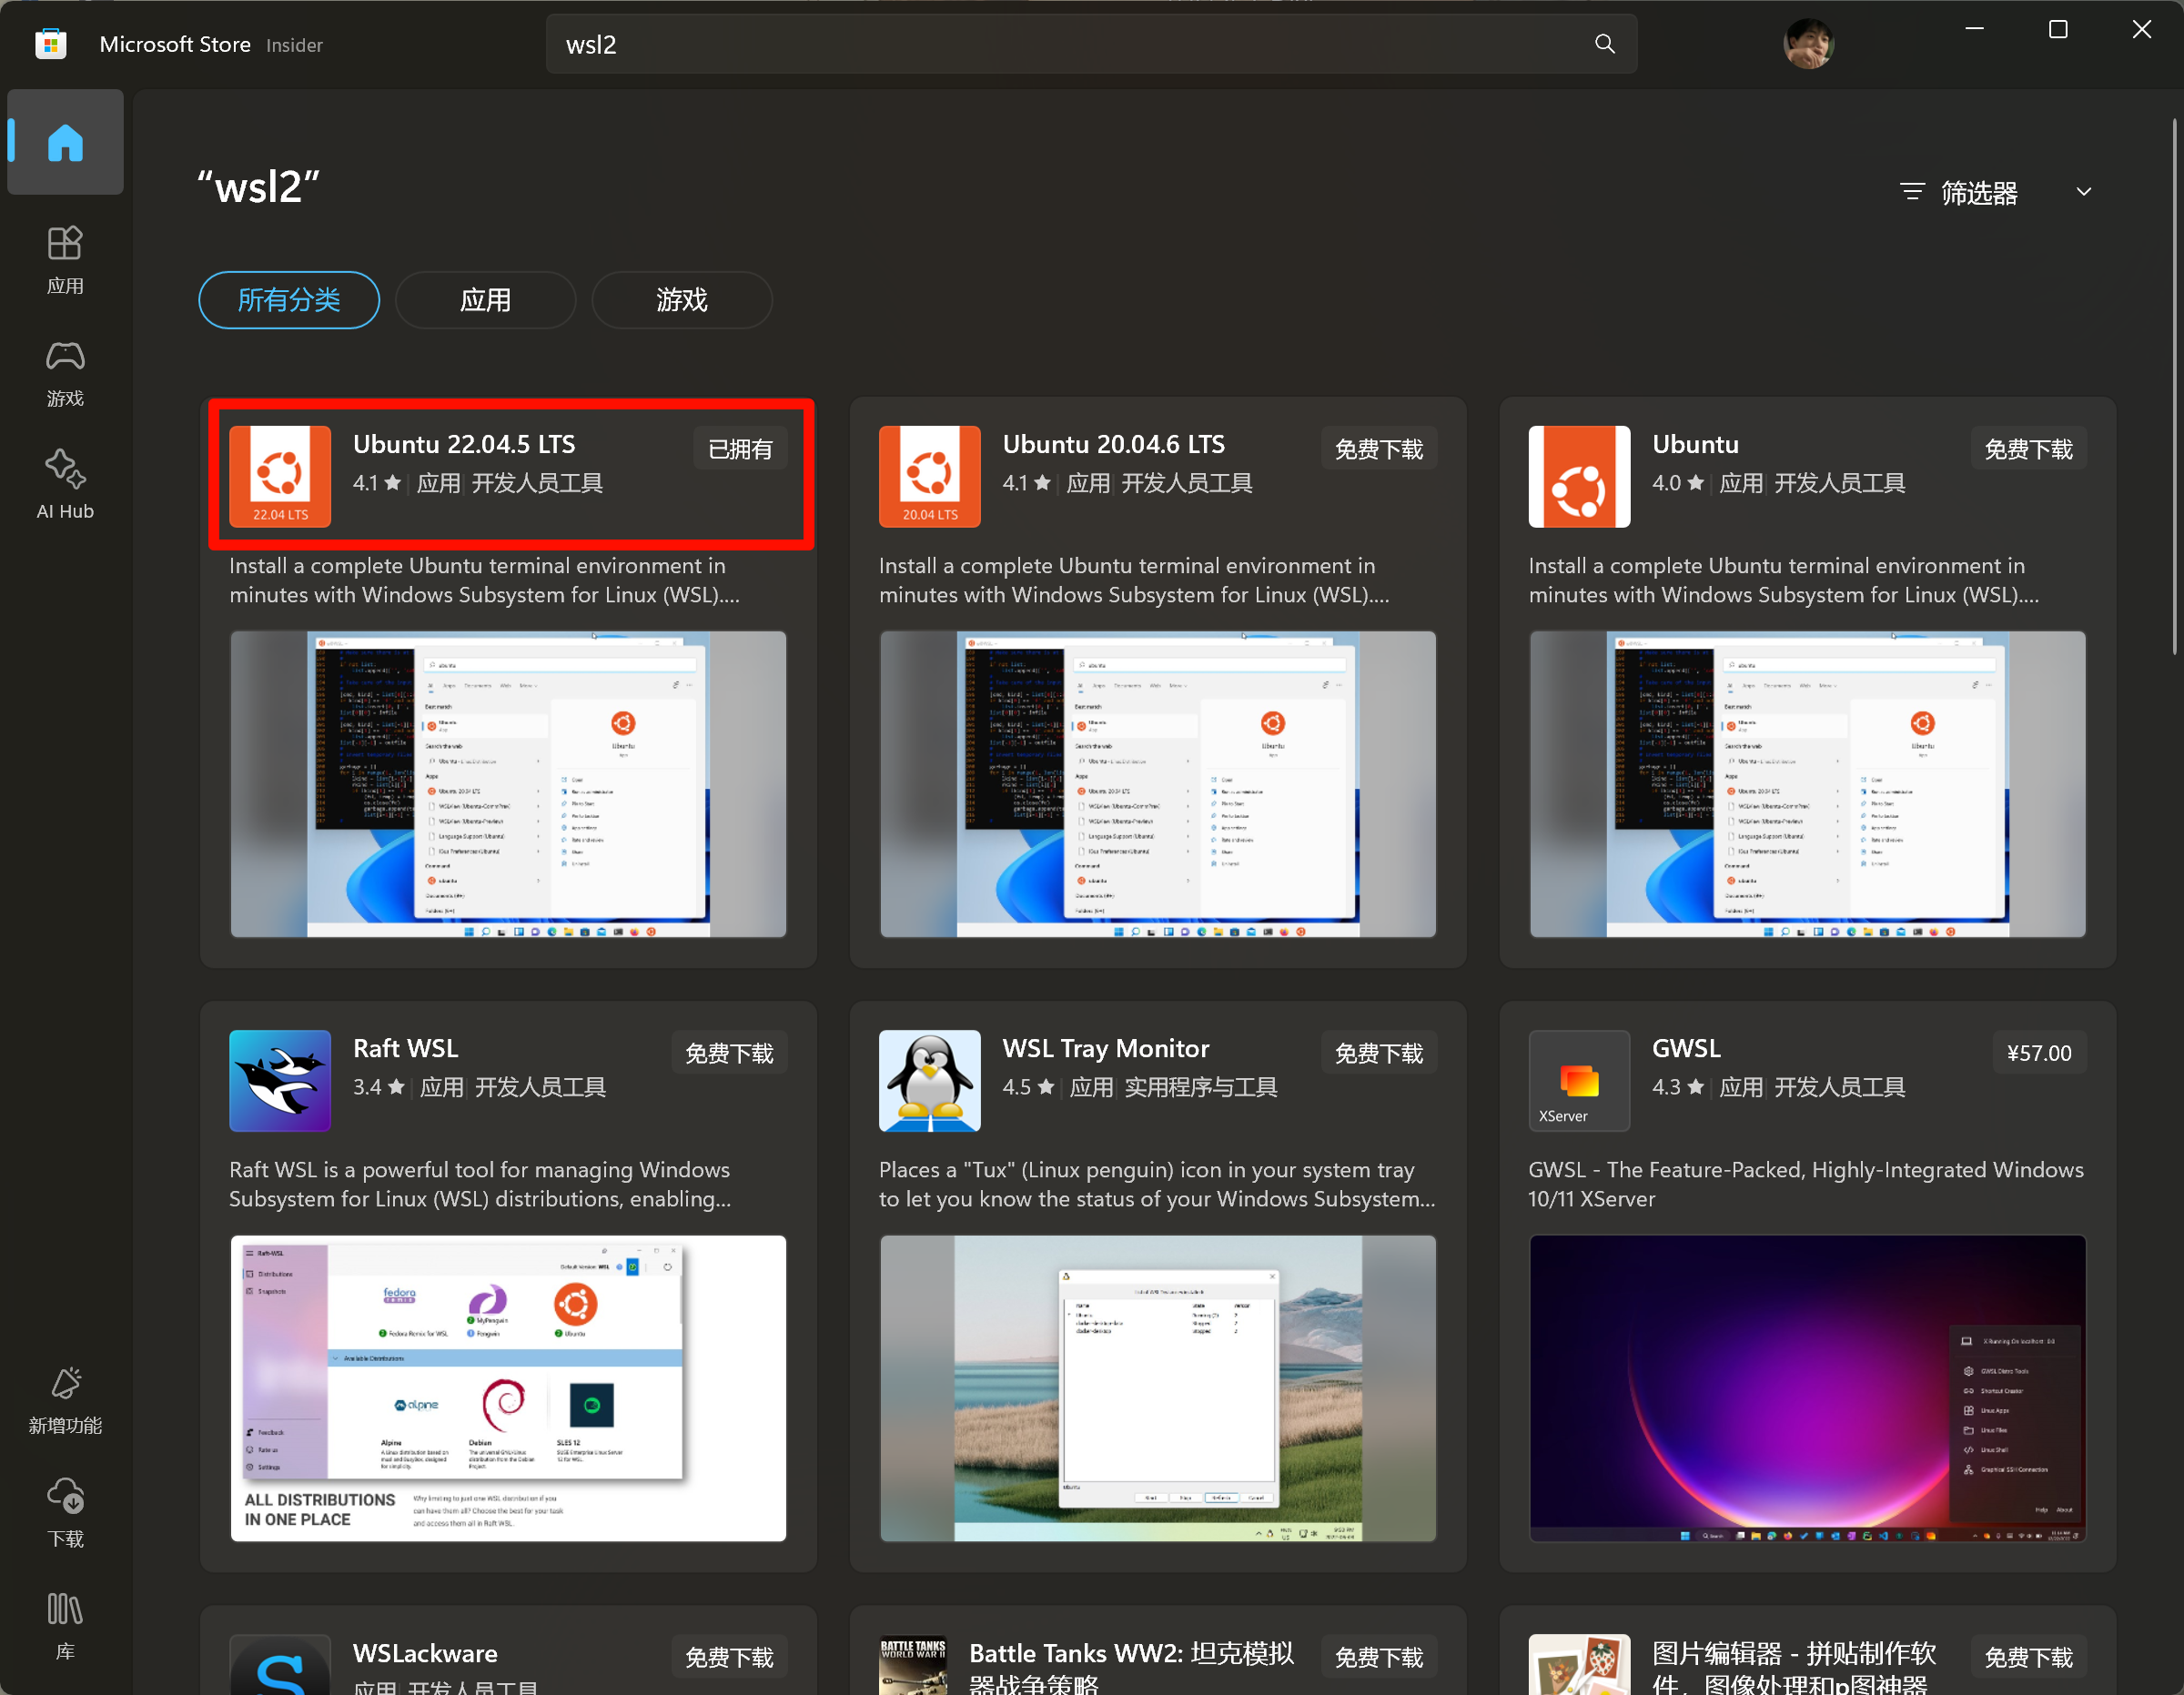This screenshot has width=2184, height=1695.
Task: Open the GWSL screenshot thumbnail
Action: tap(1807, 1388)
